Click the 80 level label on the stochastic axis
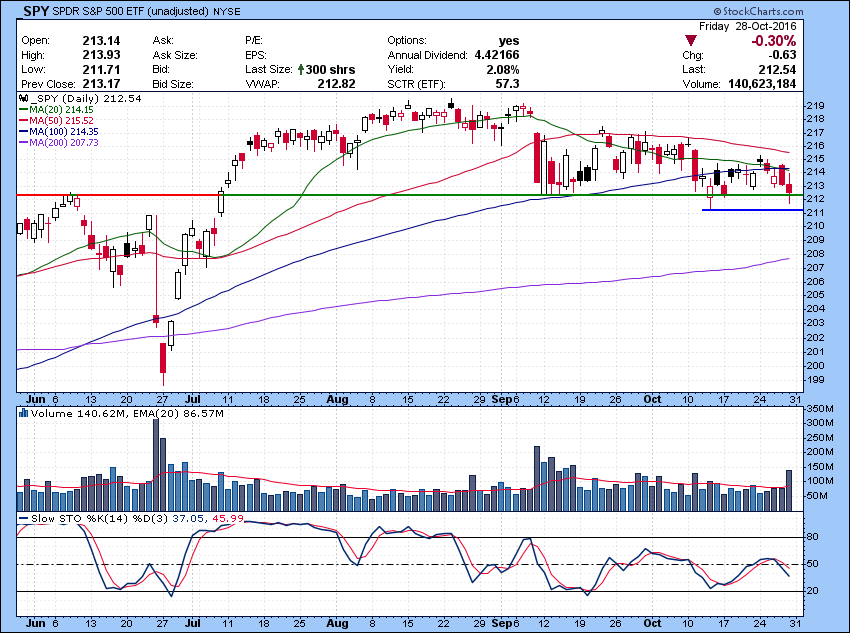The height and width of the screenshot is (633, 850). (812, 537)
